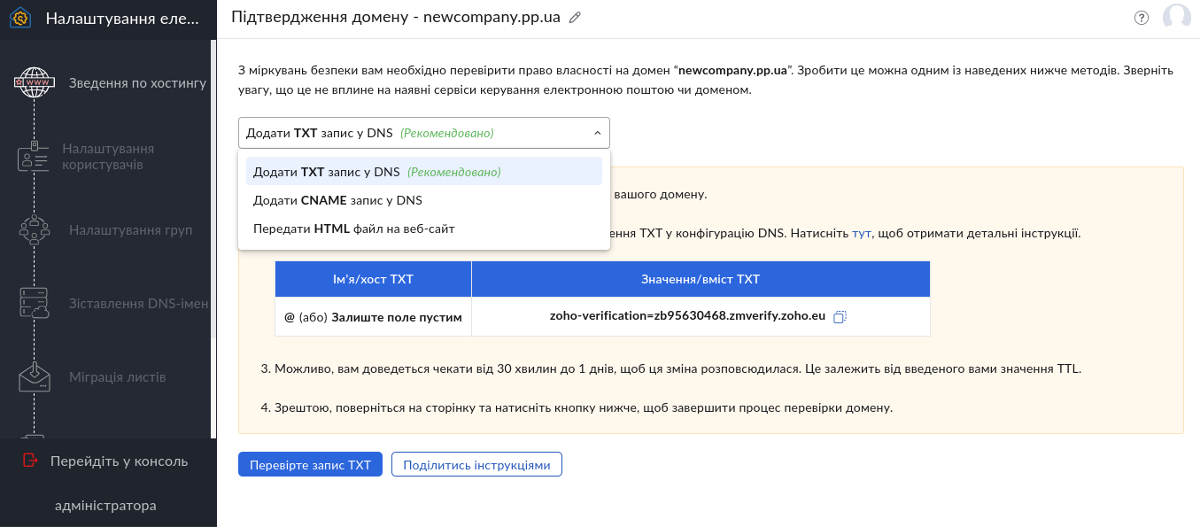This screenshot has height=527, width=1200.
Task: Select 'Передати HTML файл на веб-сайт' option
Action: 424,228
